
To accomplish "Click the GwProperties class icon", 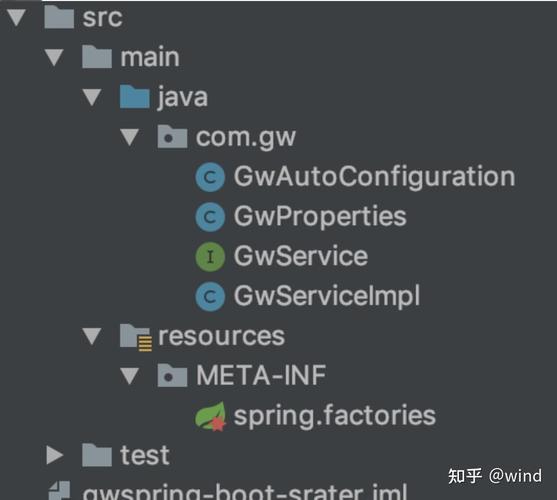I will tap(210, 217).
